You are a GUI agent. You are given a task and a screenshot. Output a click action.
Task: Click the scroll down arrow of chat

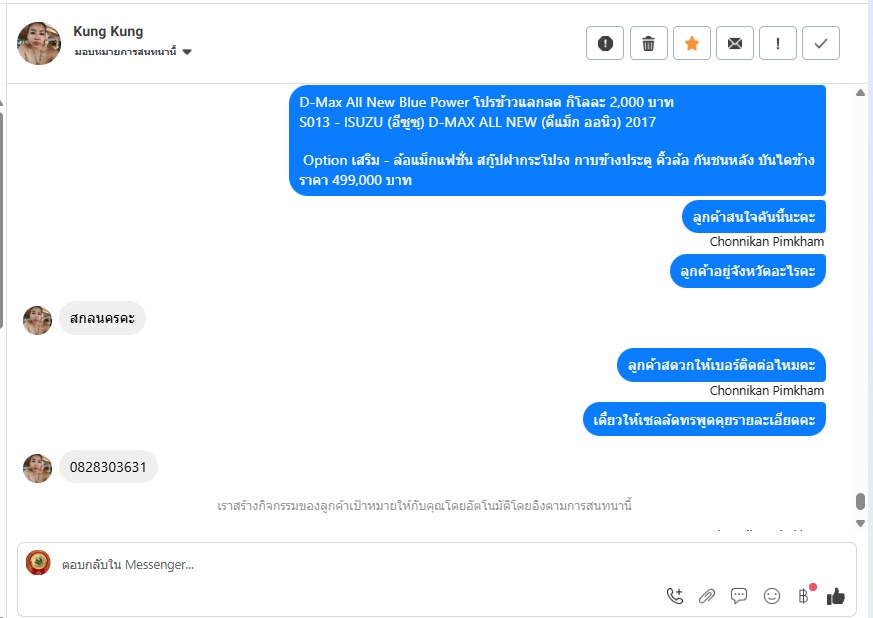click(x=860, y=523)
